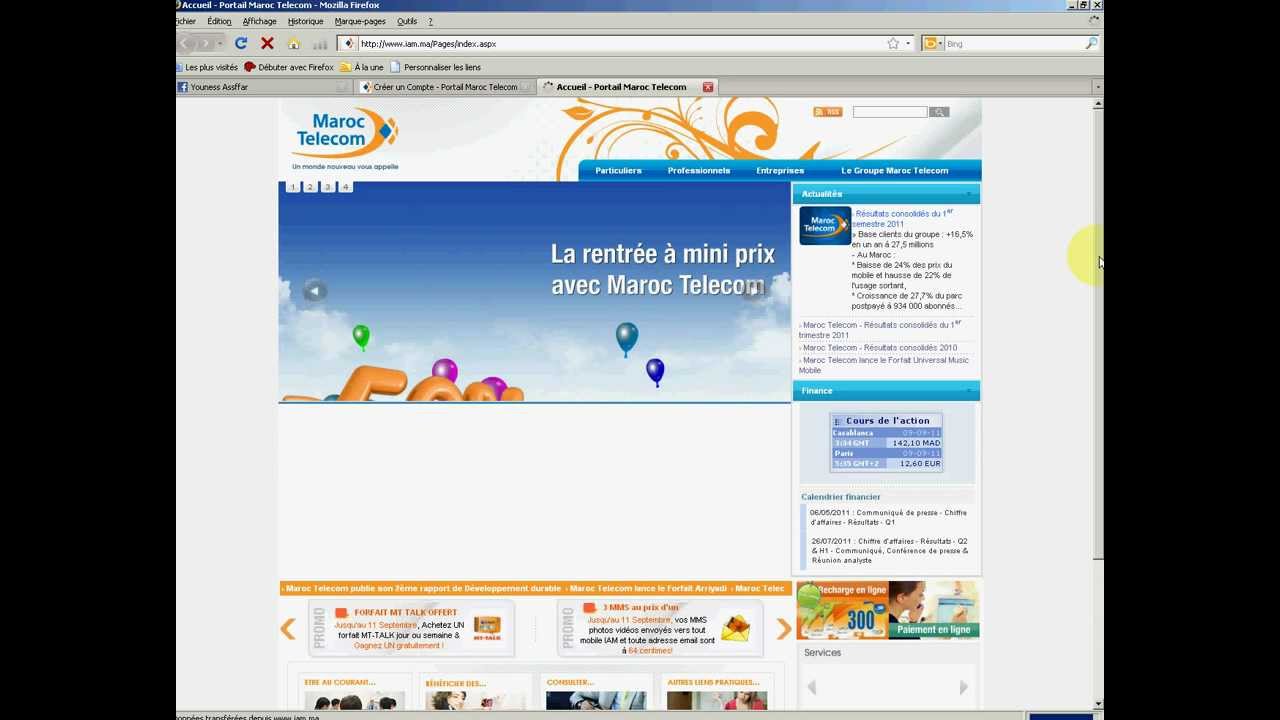Click the Maroc Telecom logo
Viewport: 1280px width, 720px height.
point(345,138)
